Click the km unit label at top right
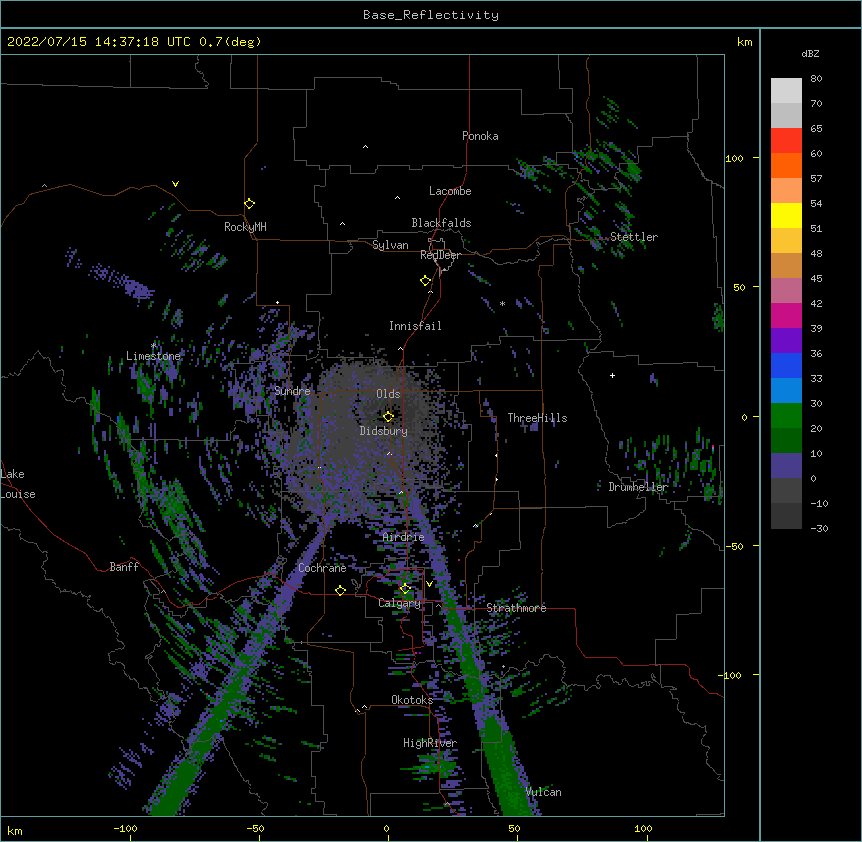The height and width of the screenshot is (842, 862). click(x=745, y=42)
